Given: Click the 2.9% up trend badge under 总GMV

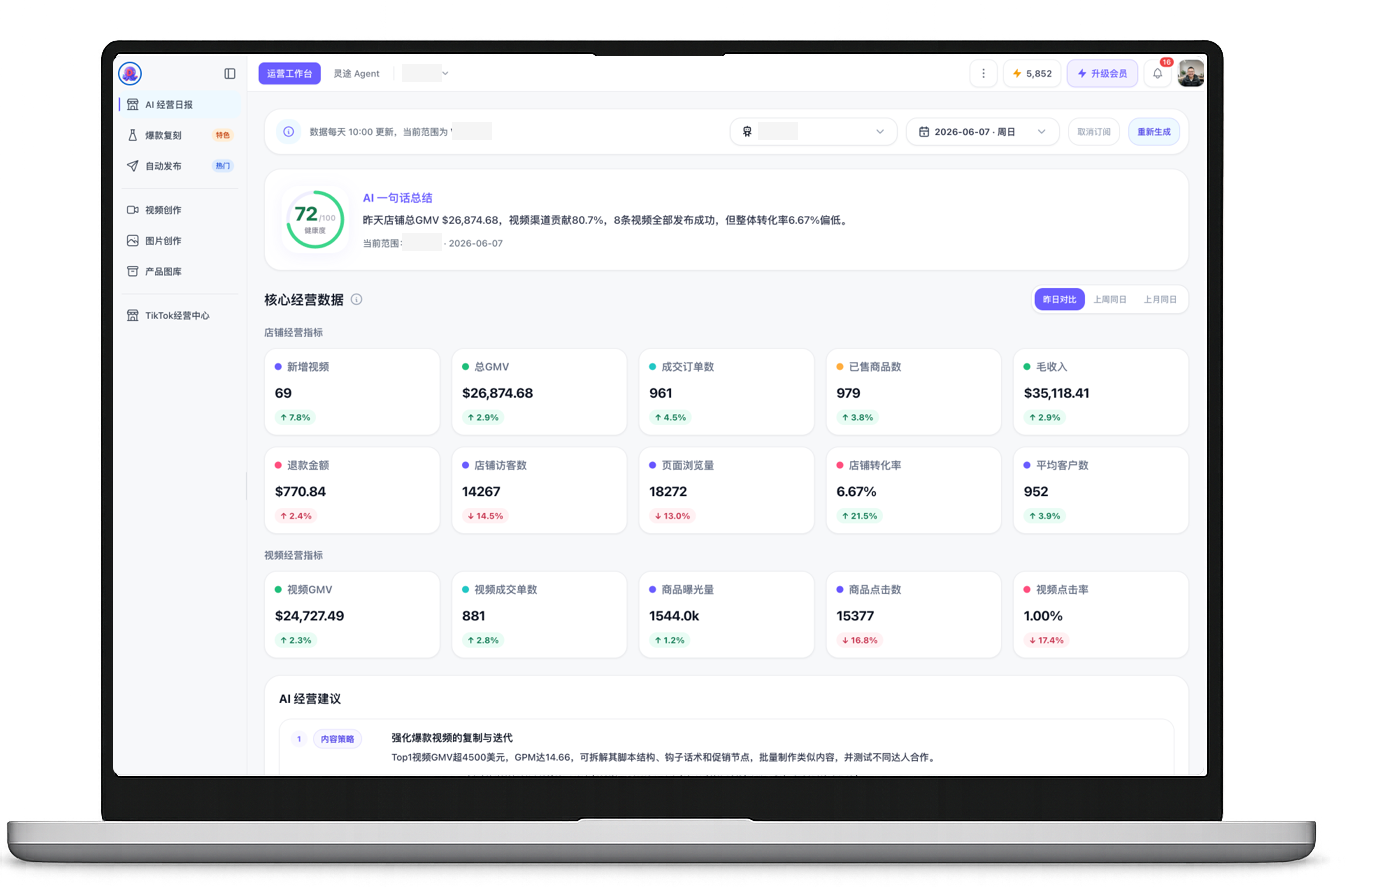Looking at the screenshot, I should click(x=483, y=417).
